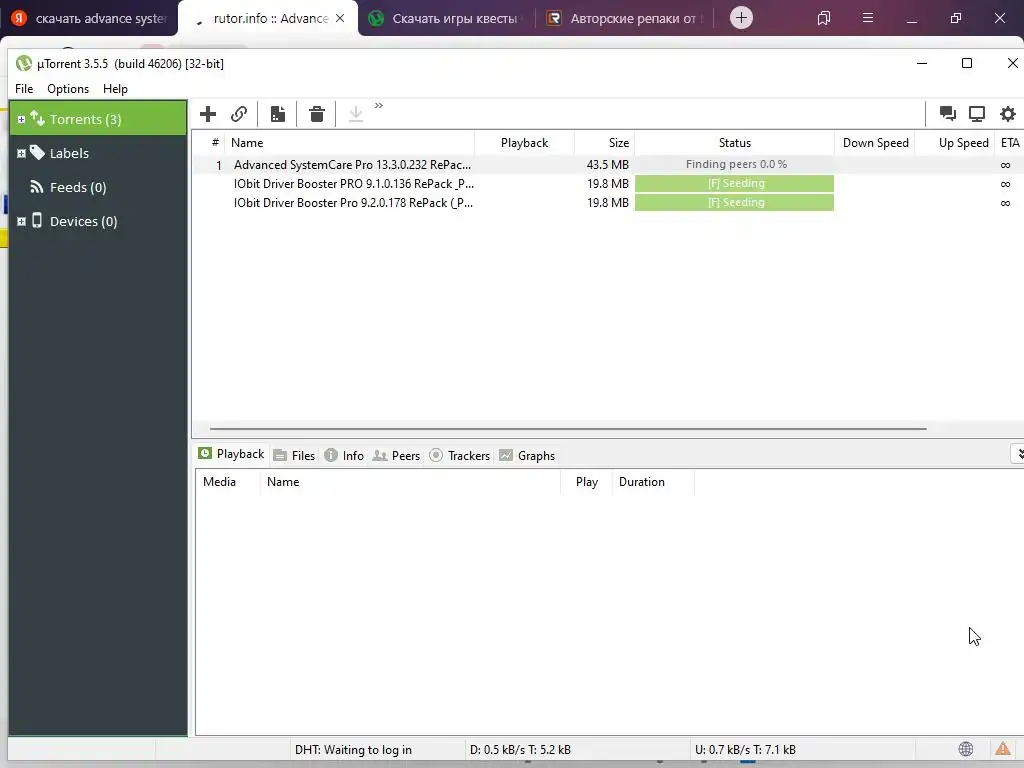Screen dimensions: 1024x768
Task: Select IObit Driver Booster PRO 9.1.0.136 torrent
Action: [353, 184]
